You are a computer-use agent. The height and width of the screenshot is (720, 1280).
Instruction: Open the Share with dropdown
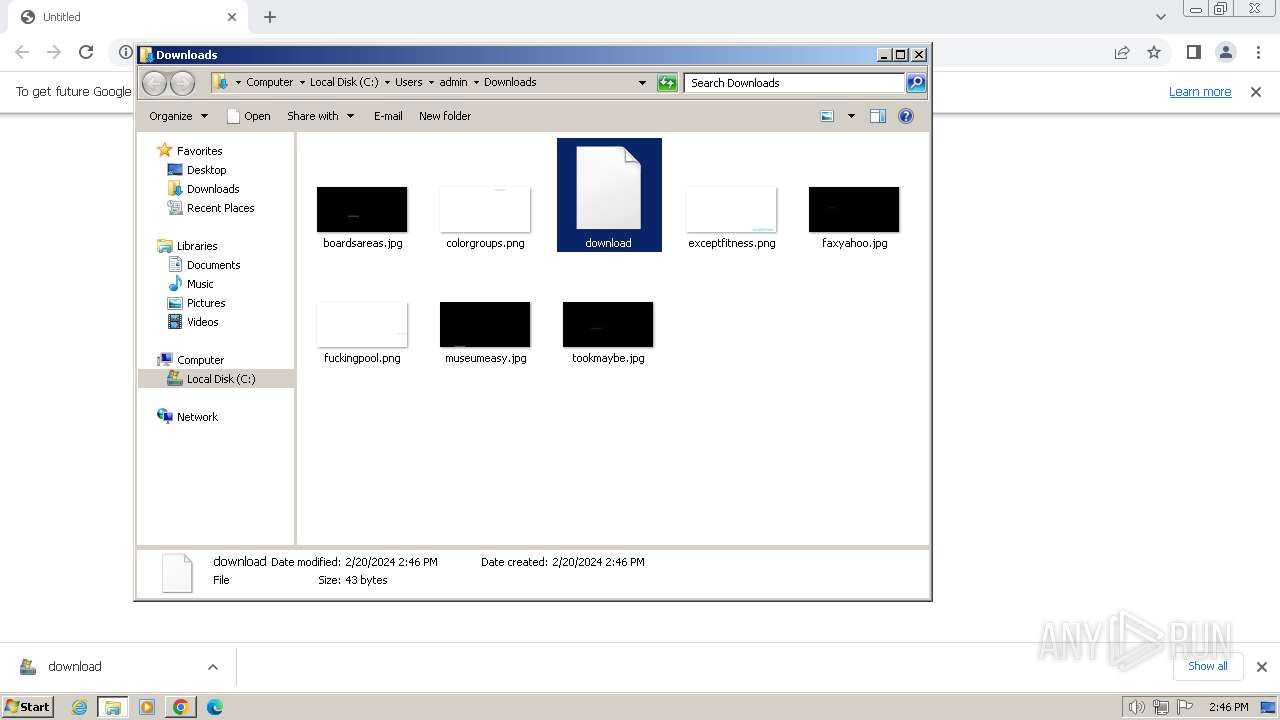tap(320, 116)
